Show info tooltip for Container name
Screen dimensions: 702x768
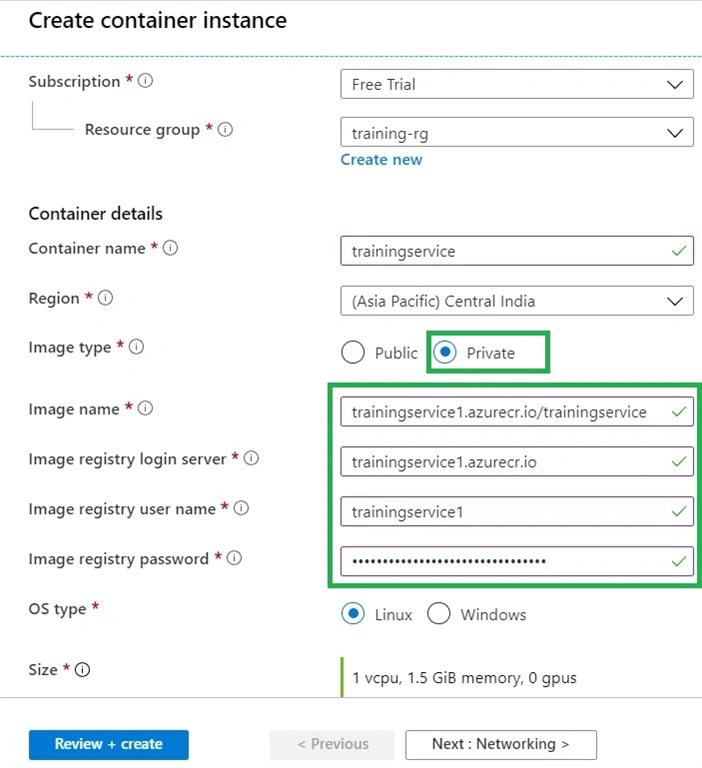coord(170,248)
